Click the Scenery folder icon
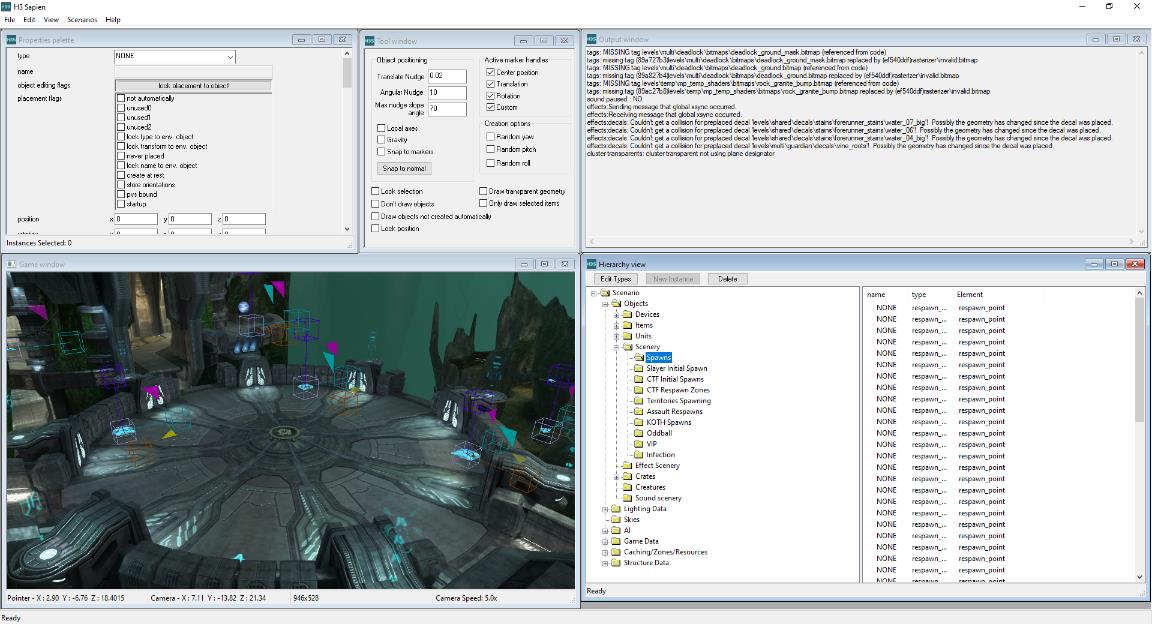This screenshot has height=624, width=1152. coord(627,347)
